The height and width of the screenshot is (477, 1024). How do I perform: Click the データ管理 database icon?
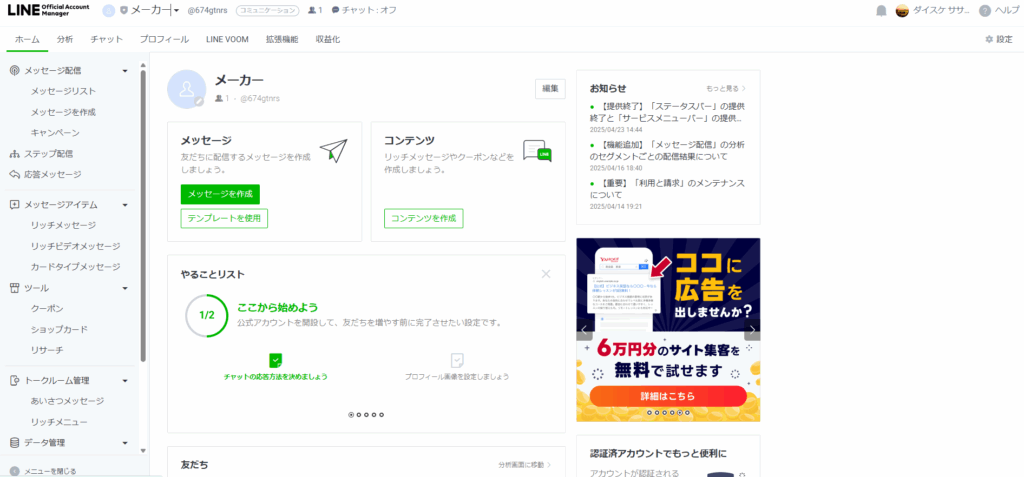coord(14,442)
